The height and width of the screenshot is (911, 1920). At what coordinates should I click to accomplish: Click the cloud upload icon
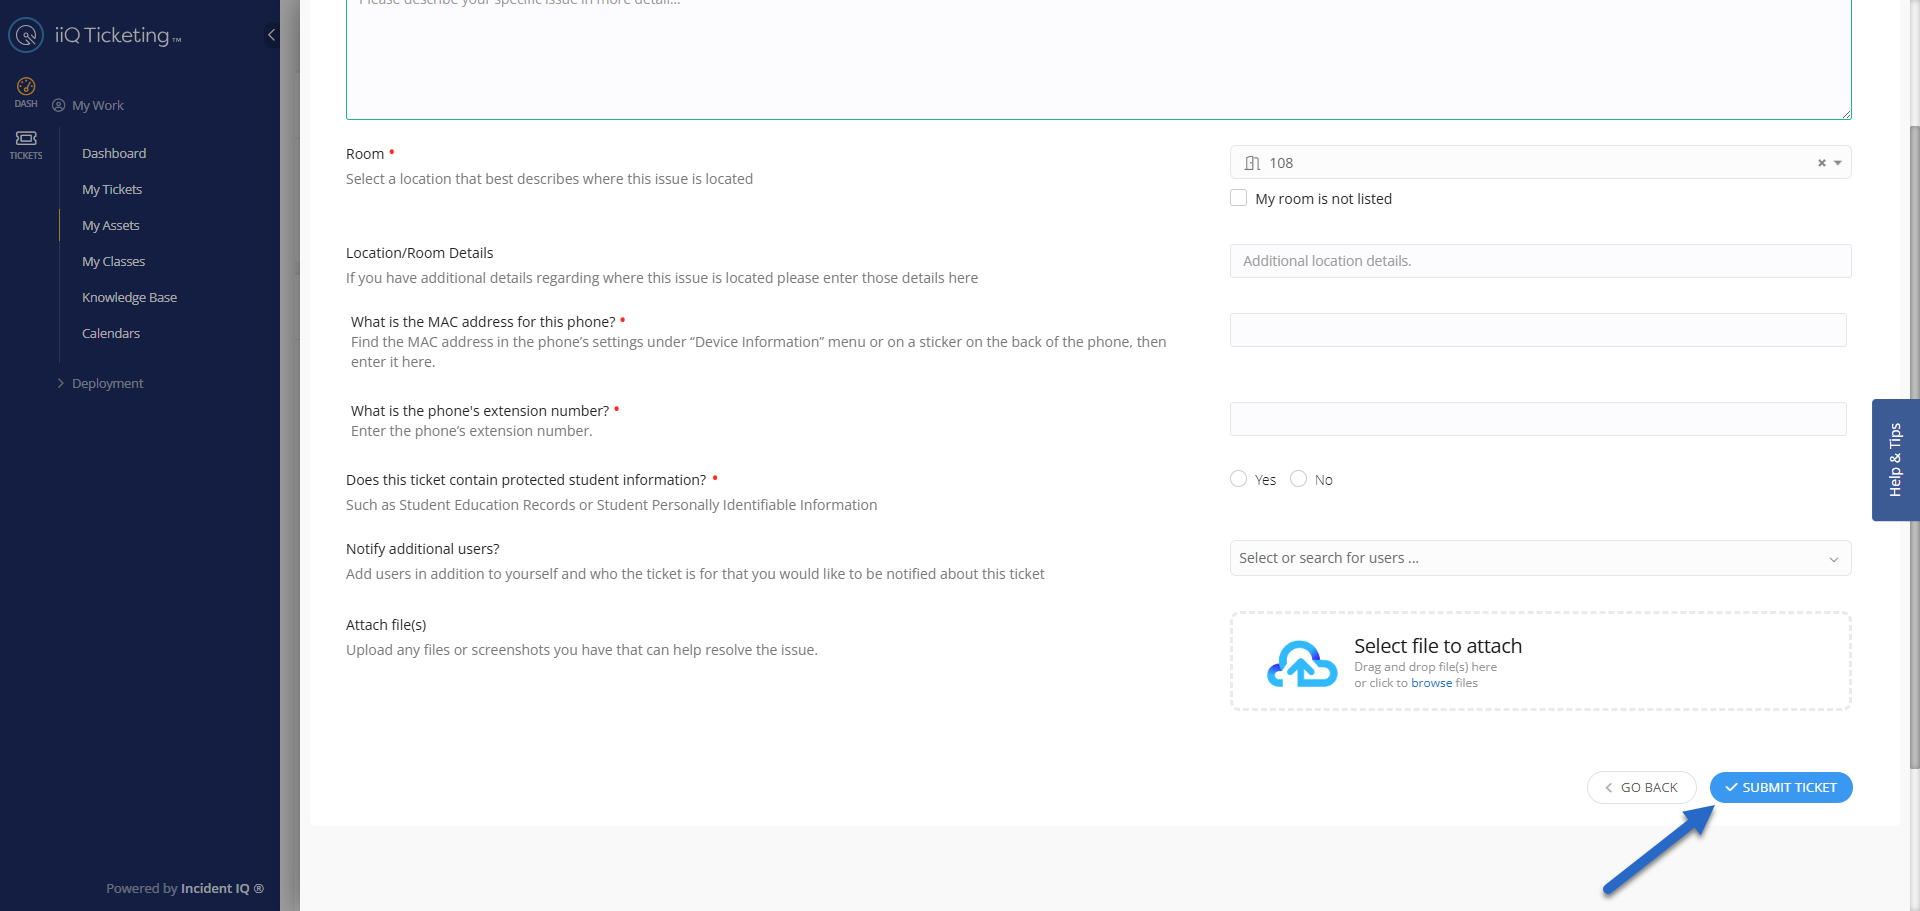pos(1301,664)
